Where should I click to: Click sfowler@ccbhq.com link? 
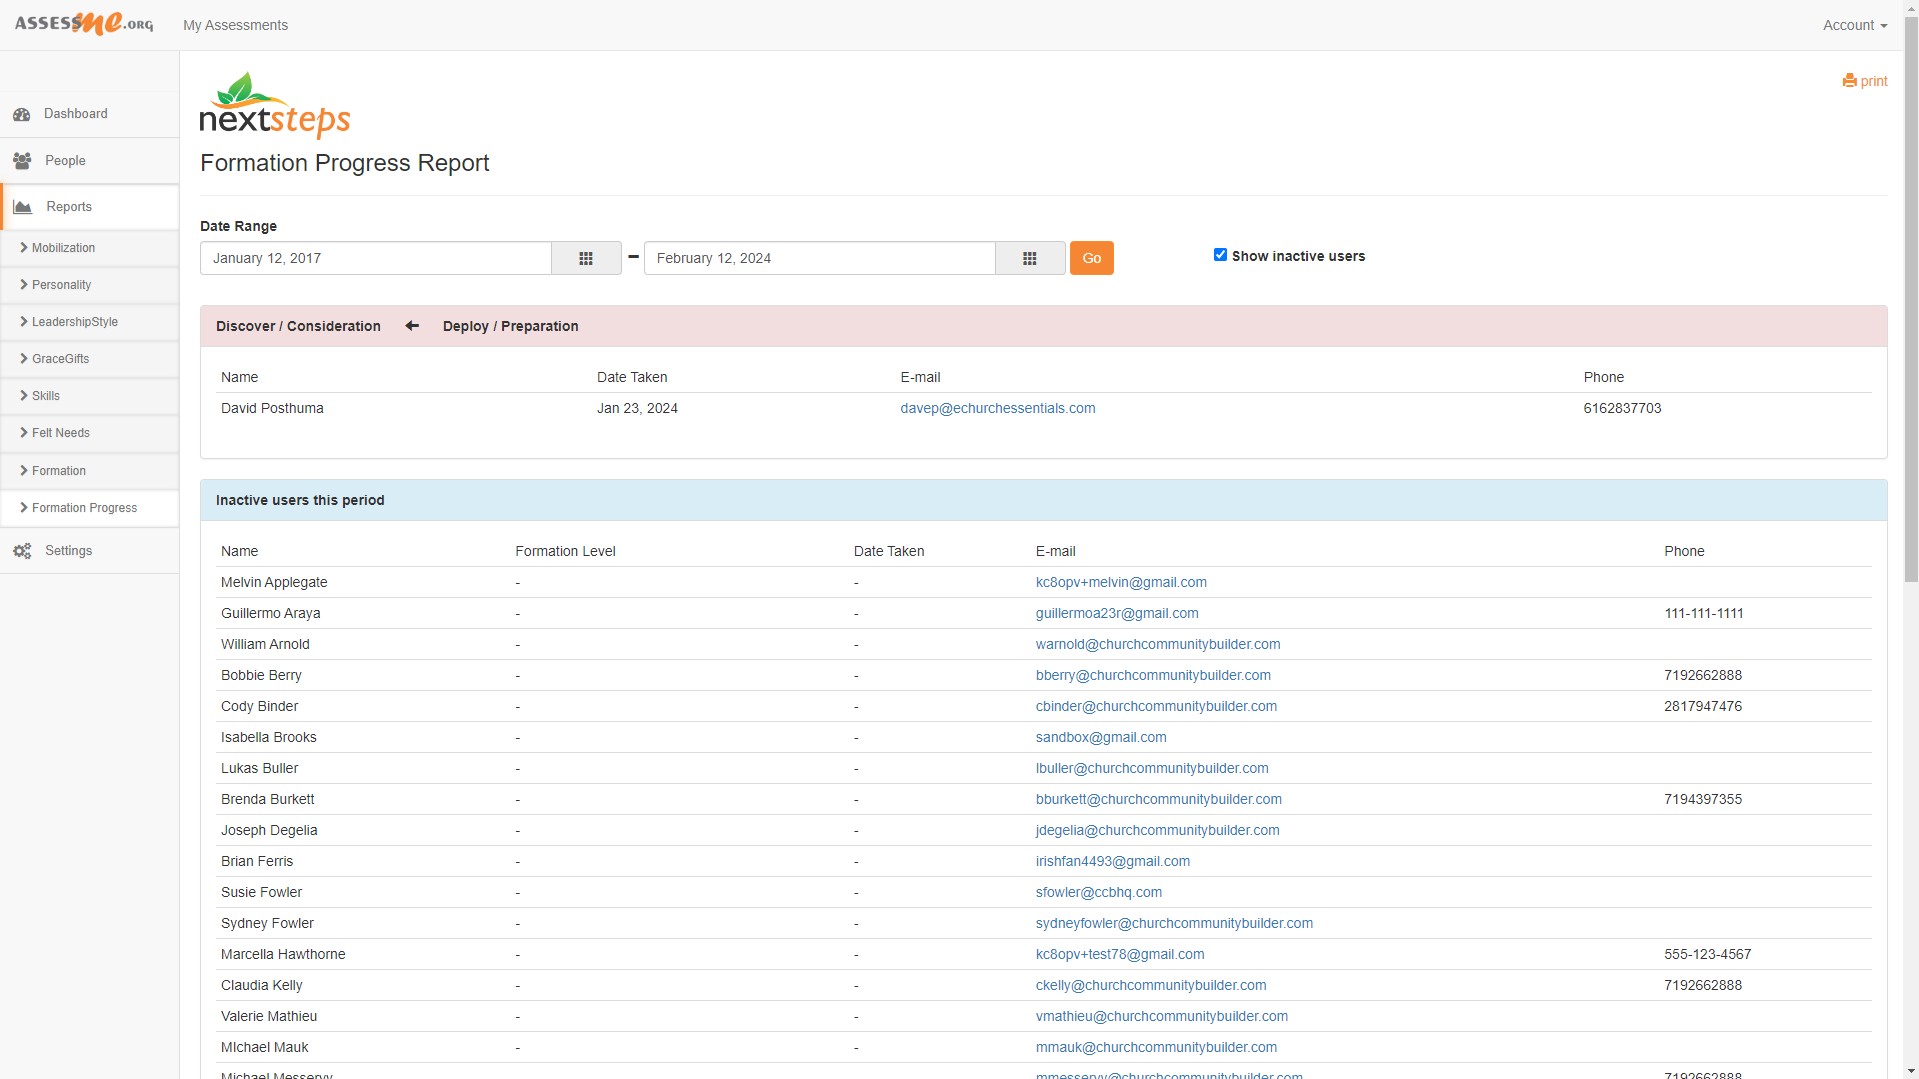(1099, 892)
